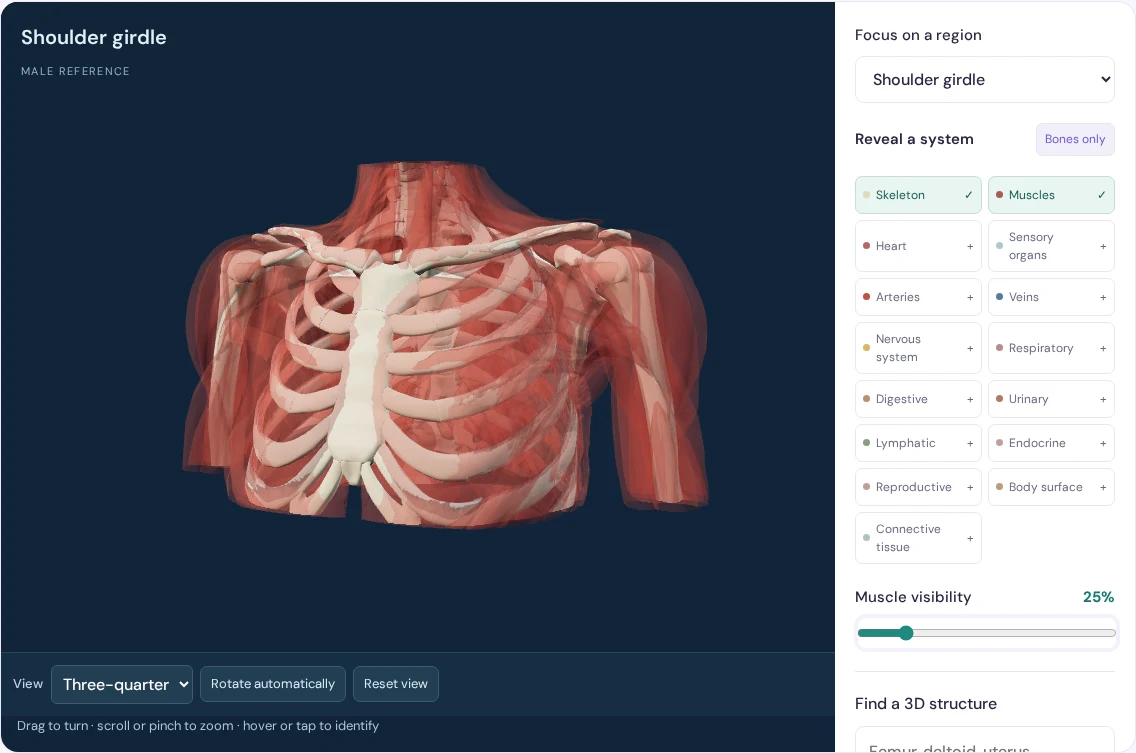Click the checkmark on the Skeleton chip

point(969,195)
